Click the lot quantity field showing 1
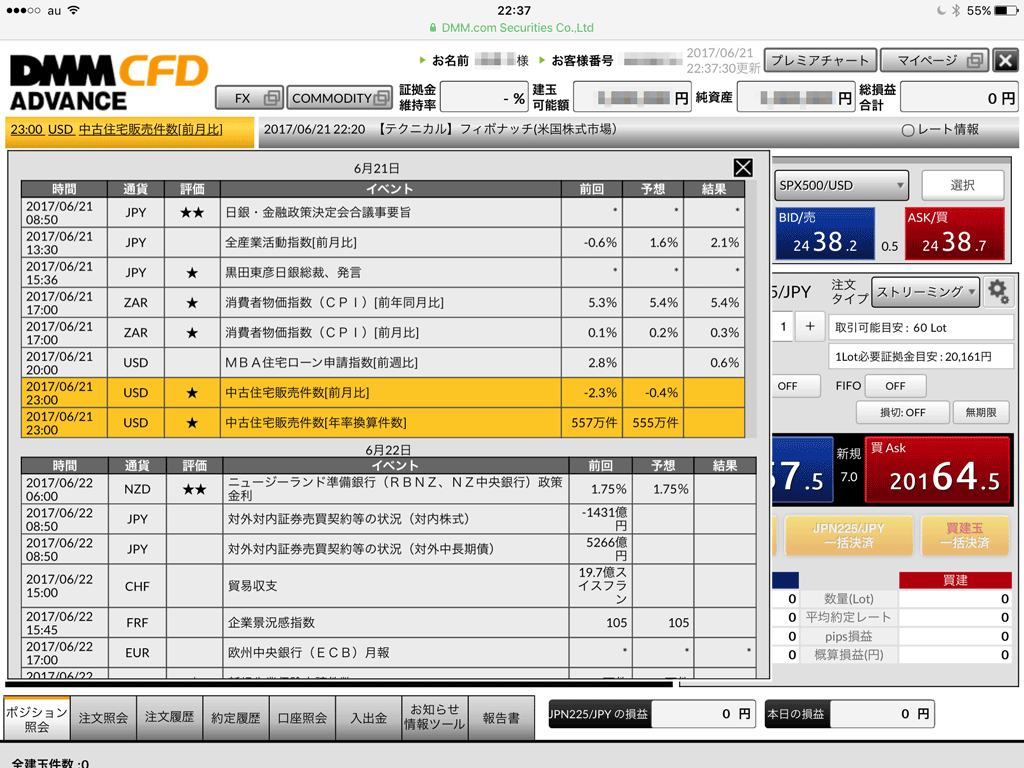The image size is (1024, 768). pyautogui.click(x=783, y=326)
